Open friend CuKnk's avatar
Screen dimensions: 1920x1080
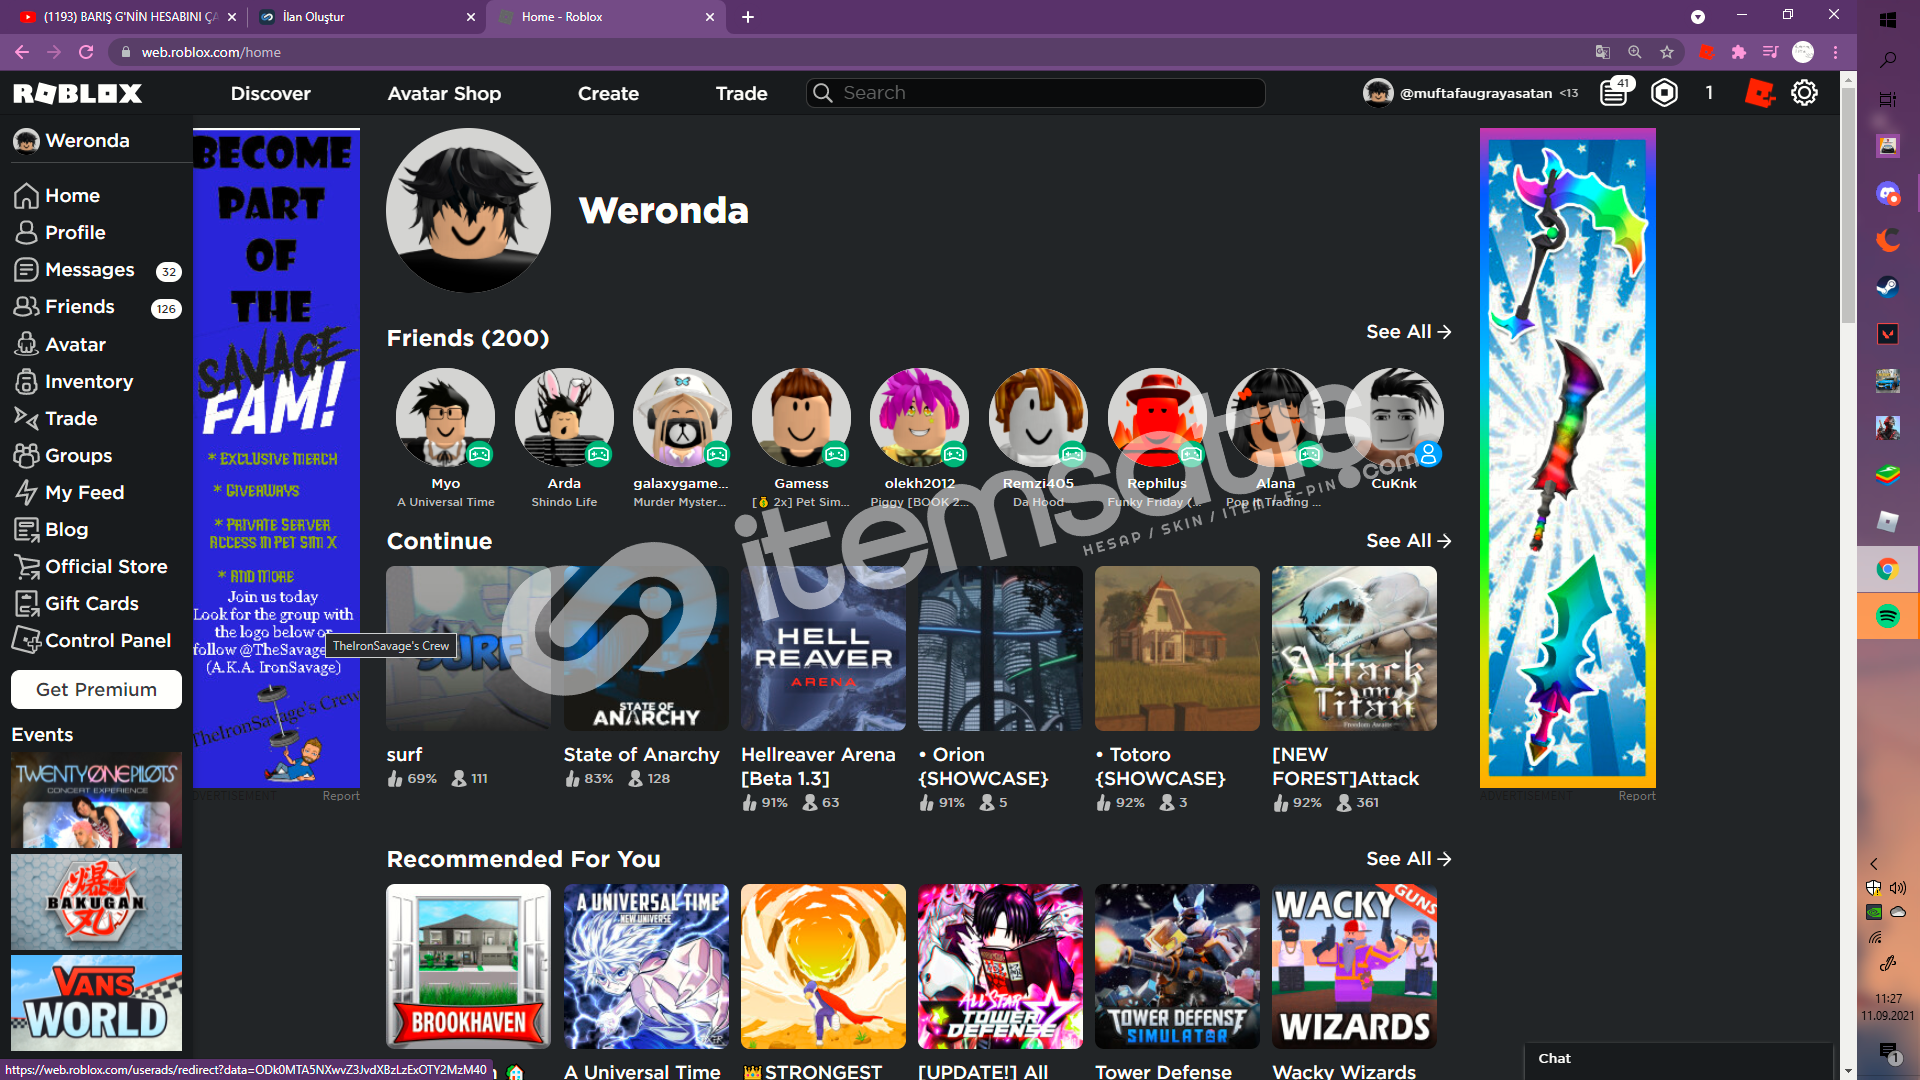pos(1394,417)
